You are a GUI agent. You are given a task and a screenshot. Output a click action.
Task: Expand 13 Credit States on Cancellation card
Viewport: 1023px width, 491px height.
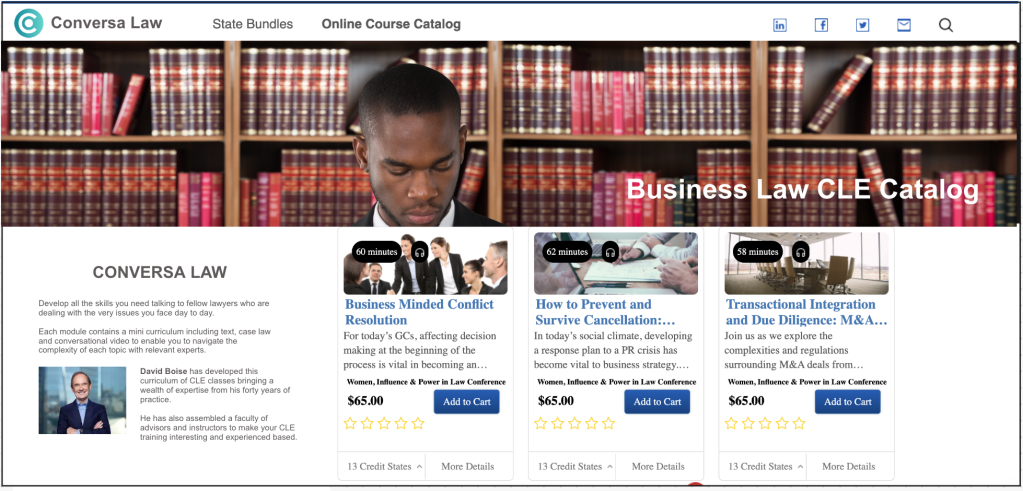pos(575,466)
